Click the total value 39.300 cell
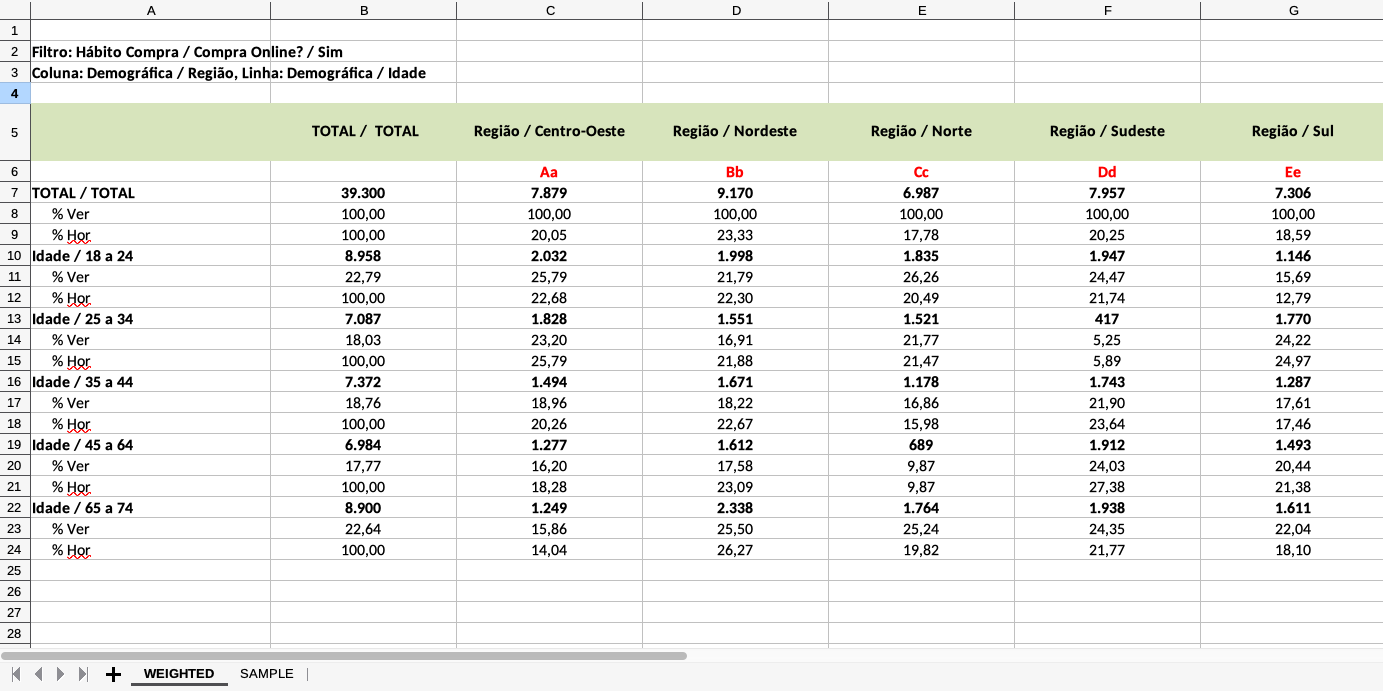This screenshot has width=1383, height=691. coord(363,193)
